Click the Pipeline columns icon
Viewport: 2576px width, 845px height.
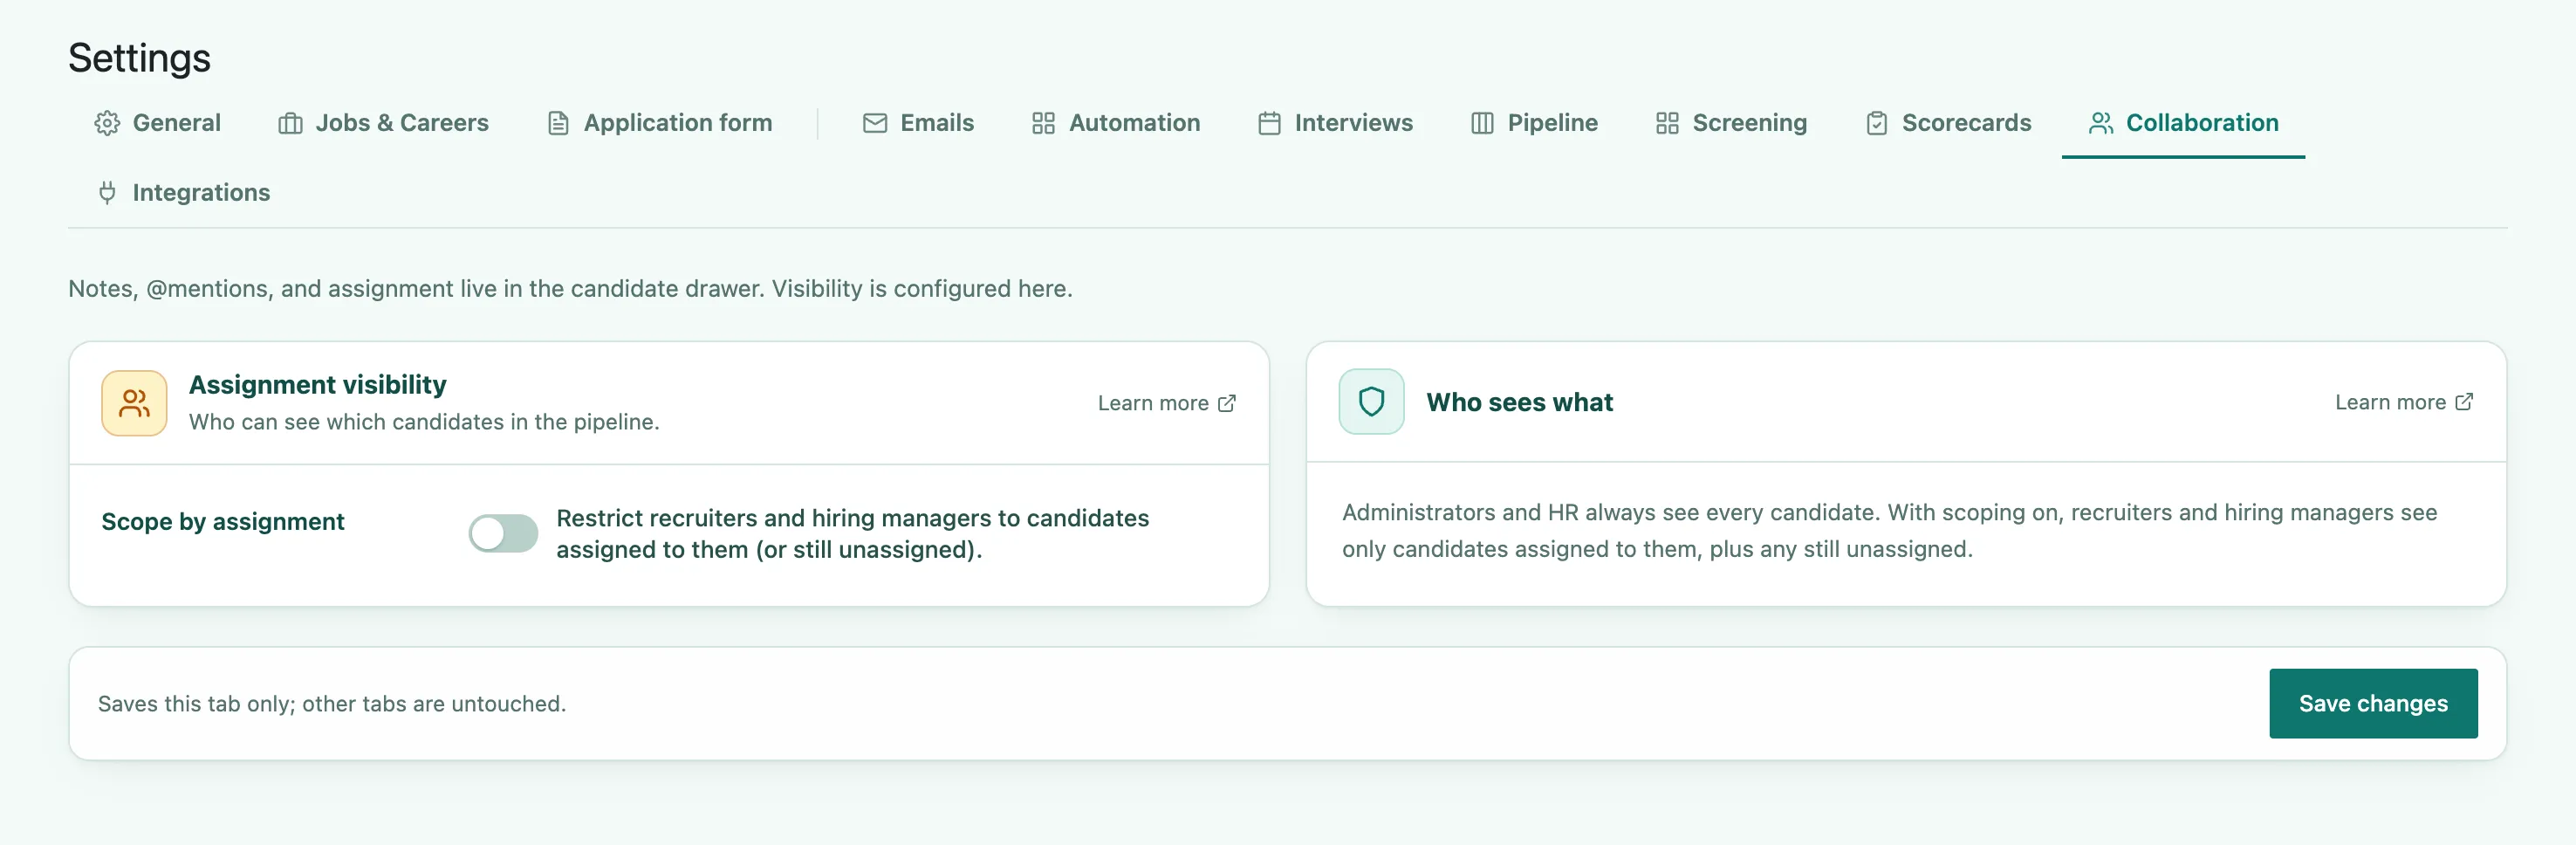pos(1482,123)
